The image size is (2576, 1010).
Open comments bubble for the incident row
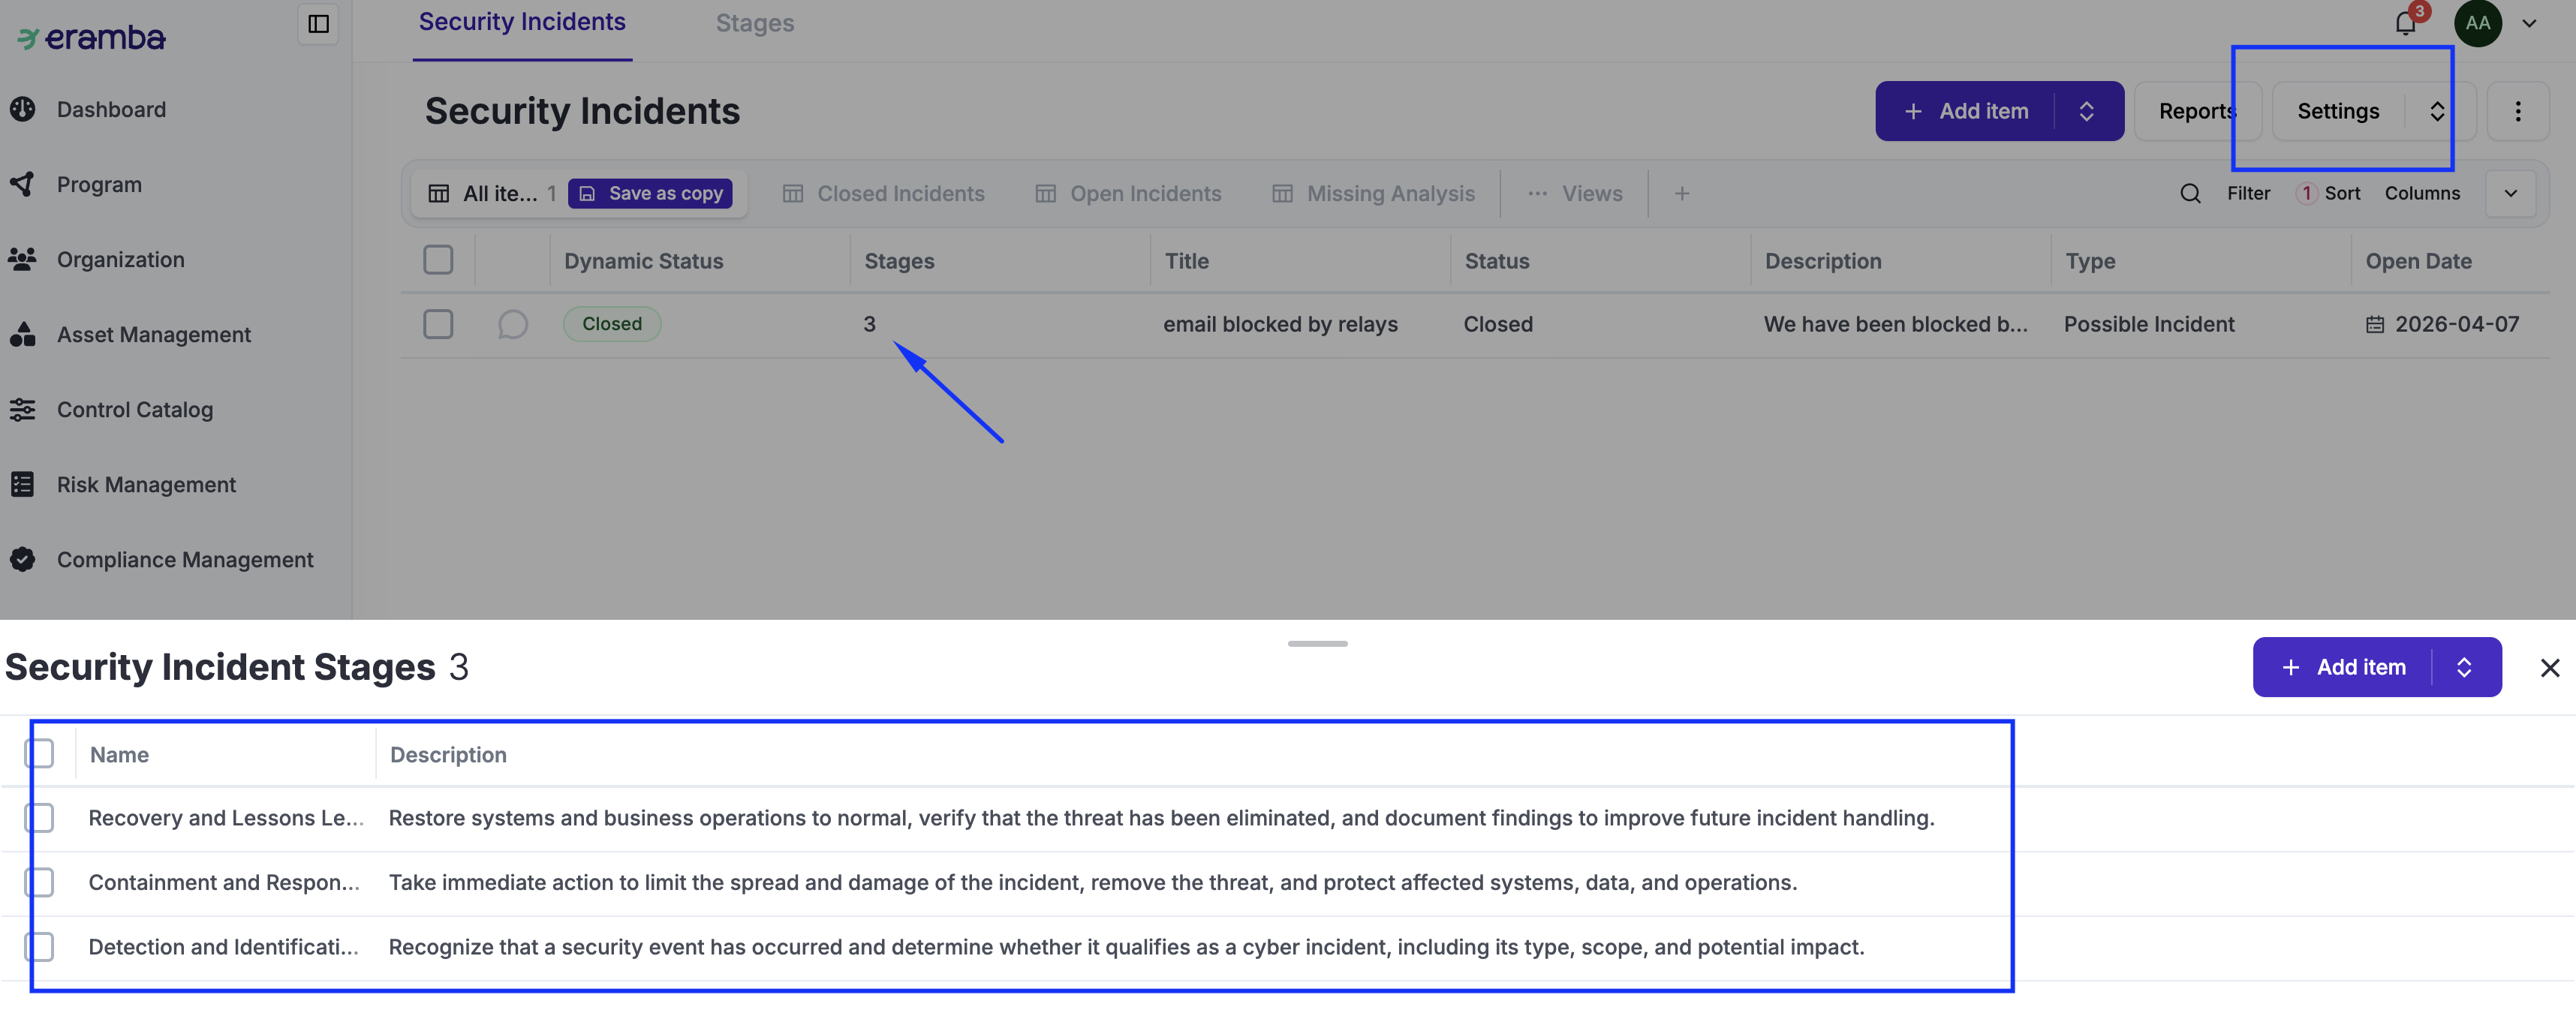512,324
